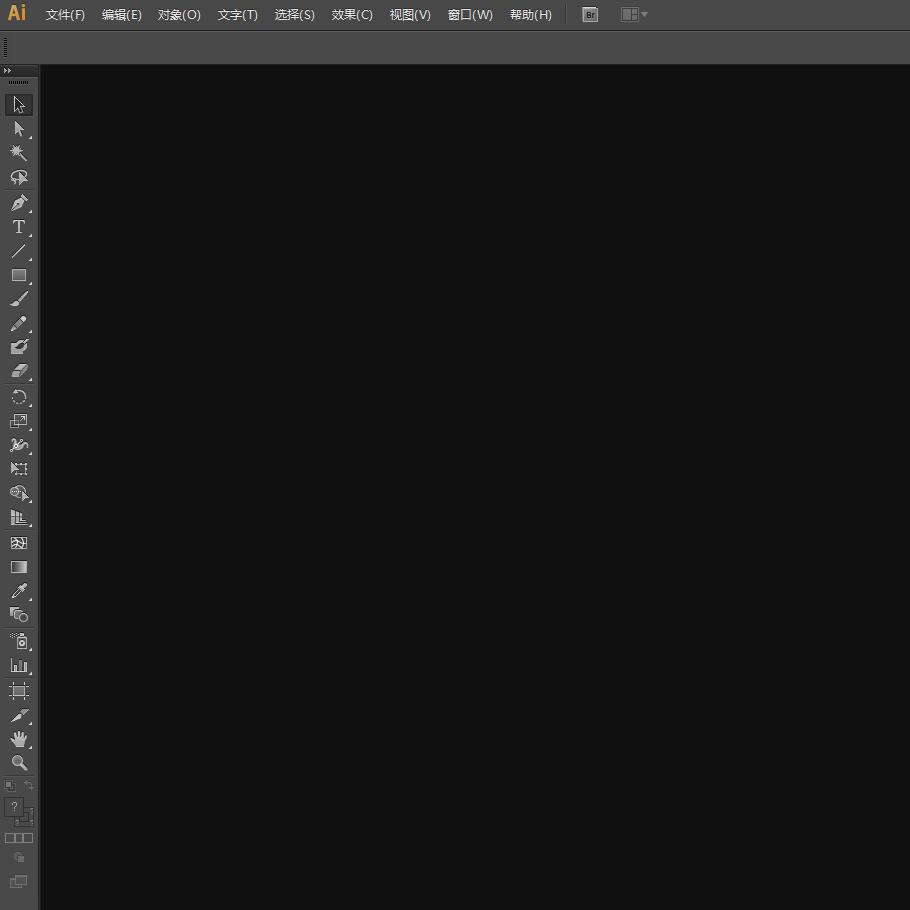Toggle the drawing mode button
This screenshot has height=910, width=910.
click(x=19, y=857)
